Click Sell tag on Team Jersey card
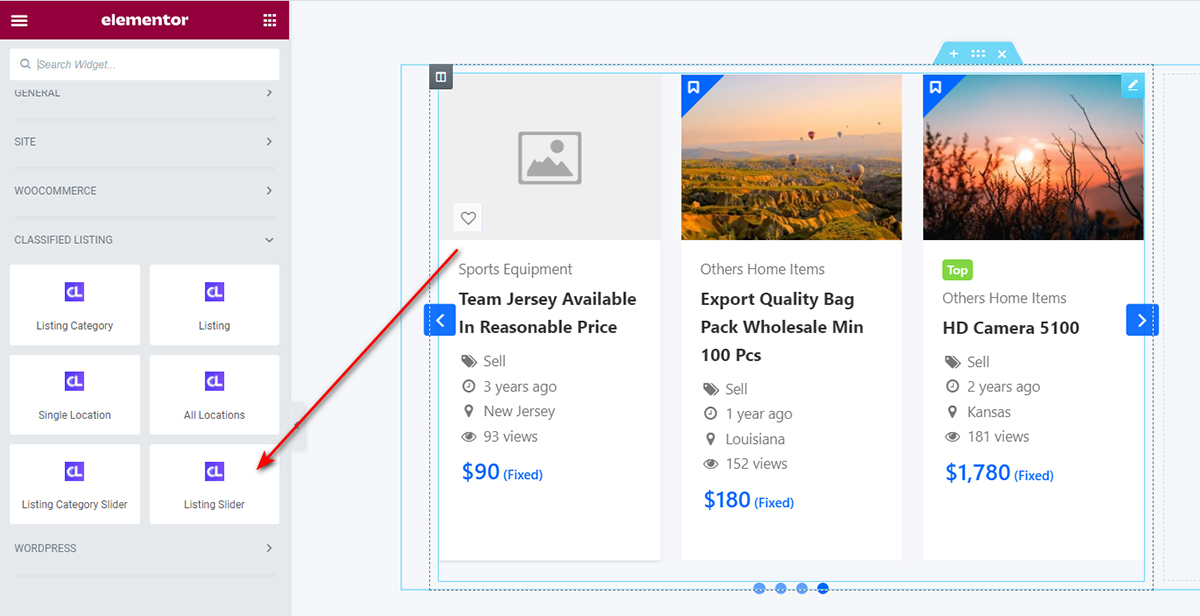1200x616 pixels. click(495, 361)
